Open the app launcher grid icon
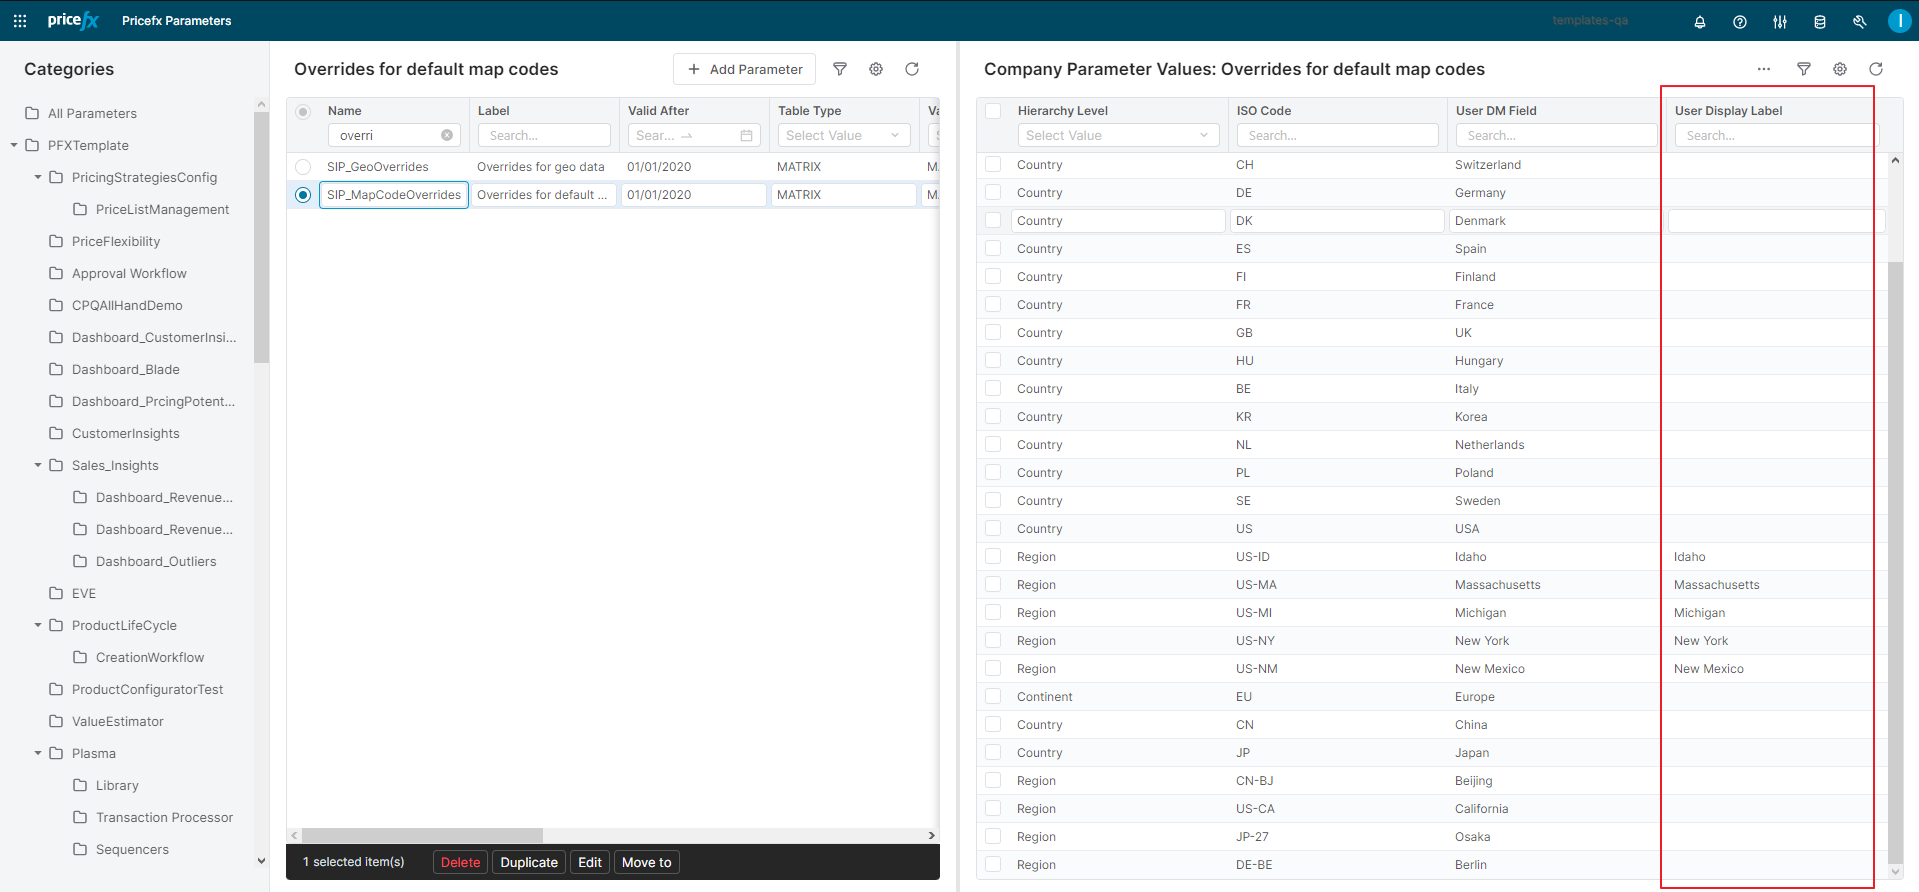 [20, 21]
